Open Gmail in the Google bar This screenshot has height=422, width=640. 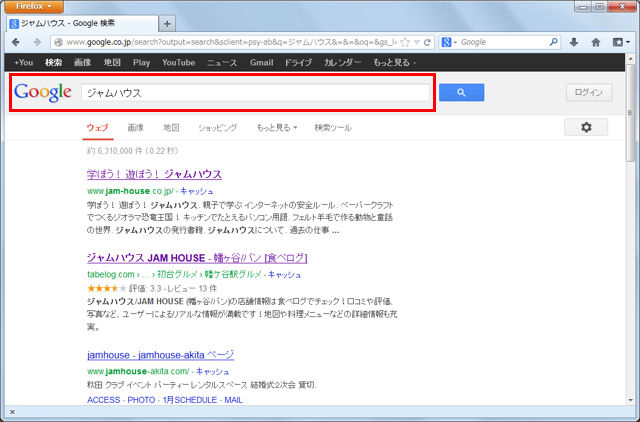click(x=261, y=63)
